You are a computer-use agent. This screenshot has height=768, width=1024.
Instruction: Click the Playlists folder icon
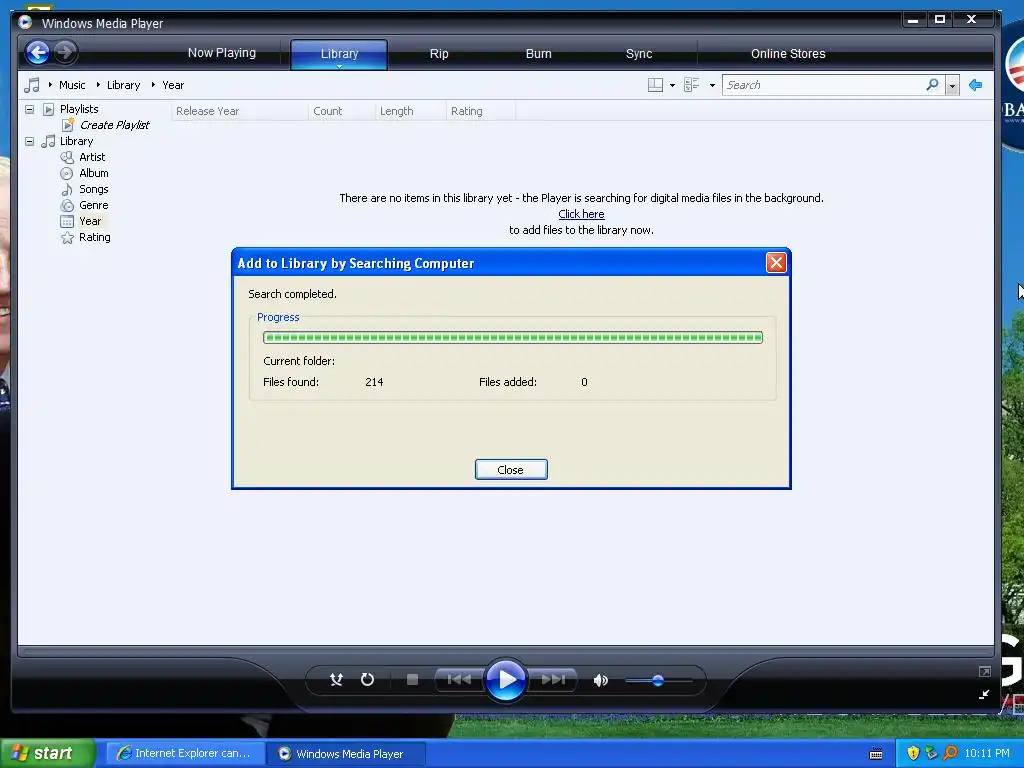tap(48, 109)
